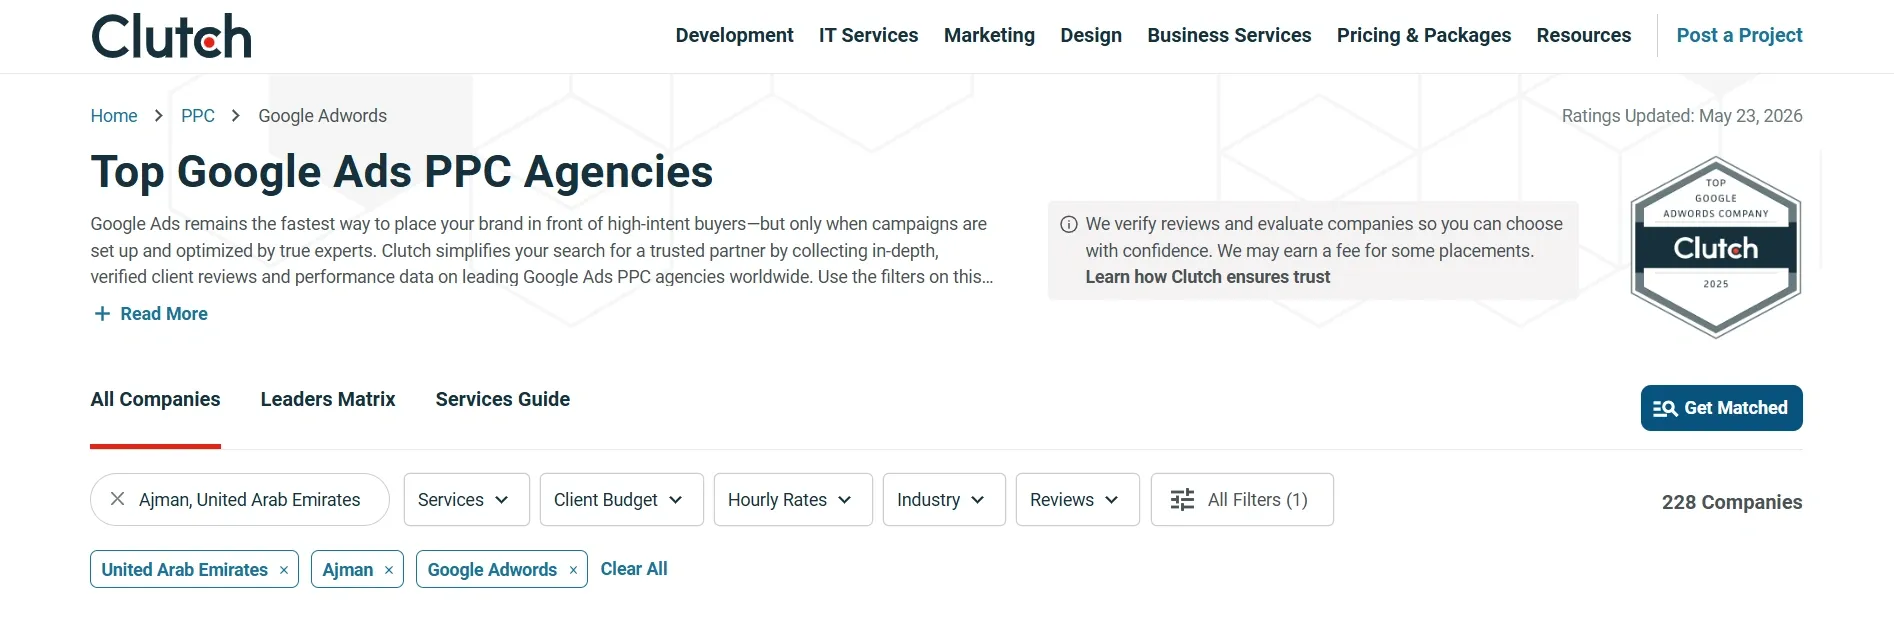
Task: Remove the Ajman filter chip
Action: [x=389, y=570]
